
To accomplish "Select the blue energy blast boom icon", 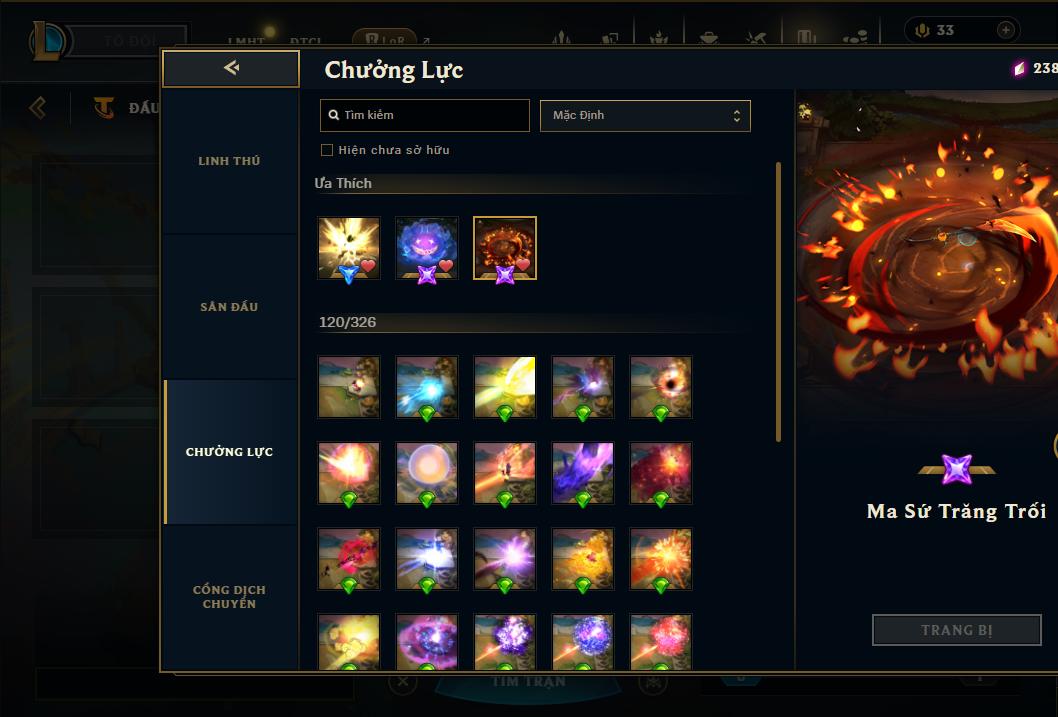I will tap(426, 387).
